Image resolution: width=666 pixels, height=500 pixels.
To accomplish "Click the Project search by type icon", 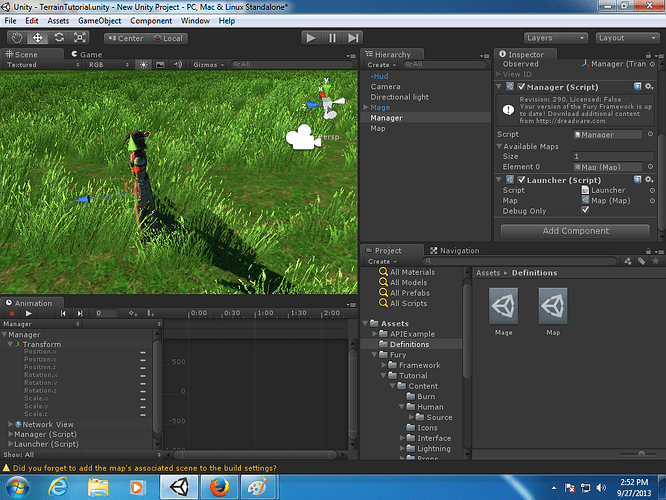I will 627,261.
